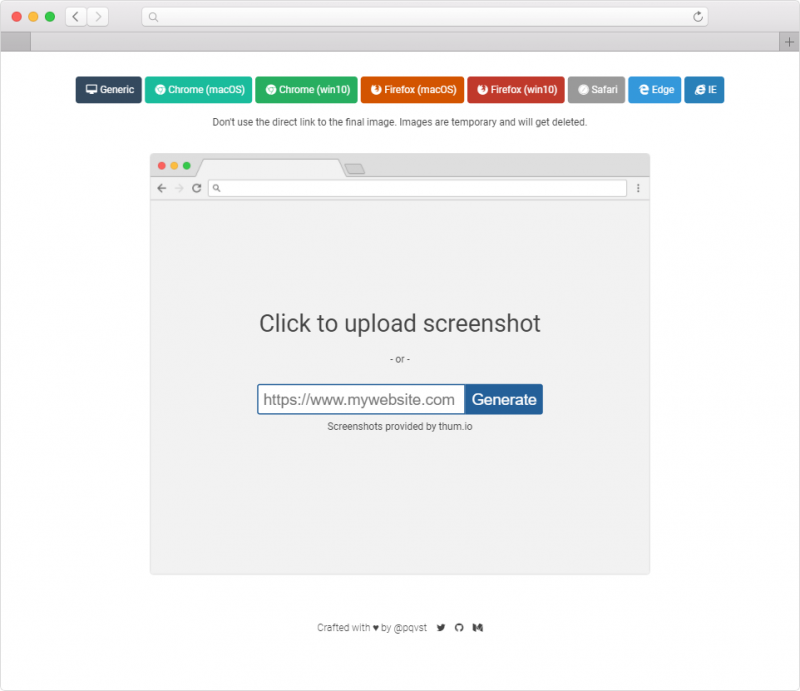800x691 pixels.
Task: Click the outer browser address bar
Action: (x=424, y=17)
